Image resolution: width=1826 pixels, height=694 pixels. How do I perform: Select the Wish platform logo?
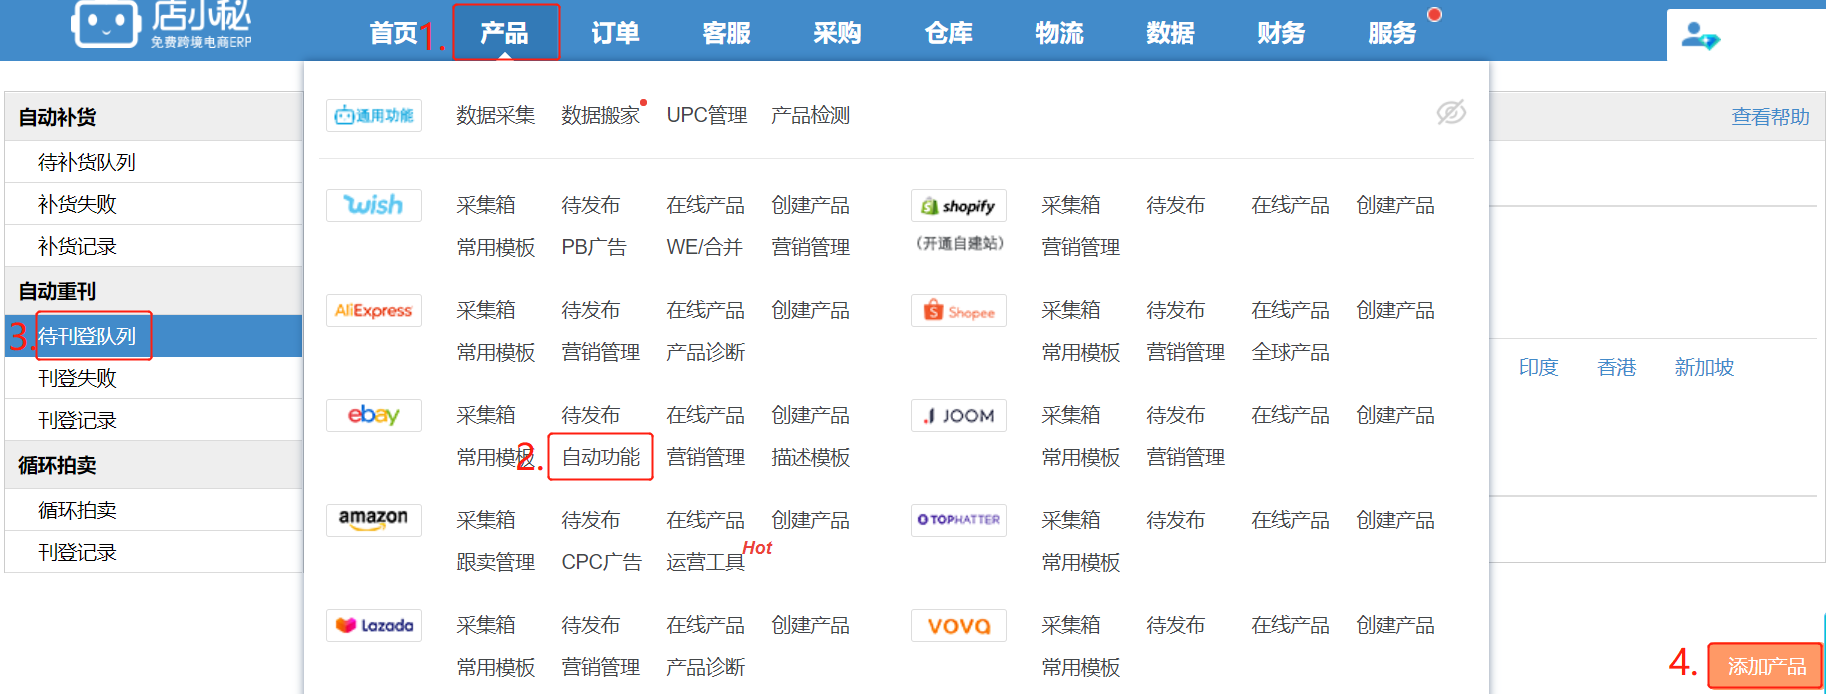pyautogui.click(x=374, y=205)
